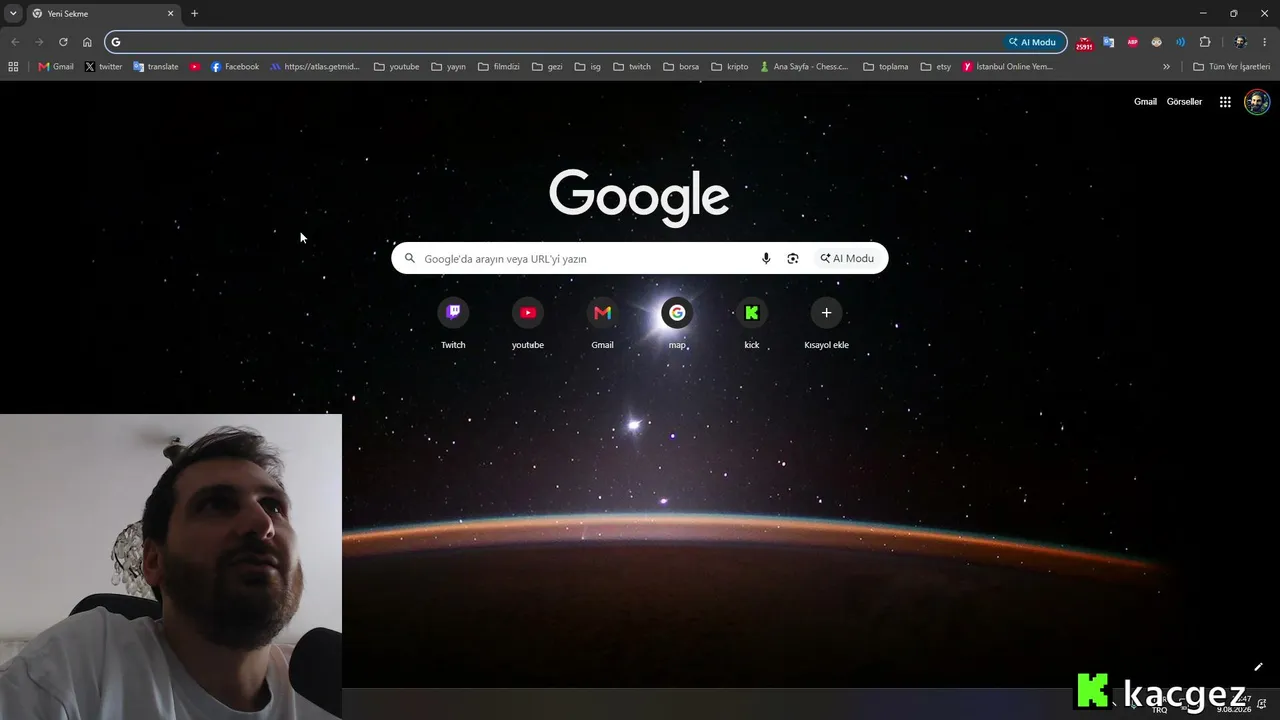Open the Chrome profile avatar in toolbar

coord(1240,42)
